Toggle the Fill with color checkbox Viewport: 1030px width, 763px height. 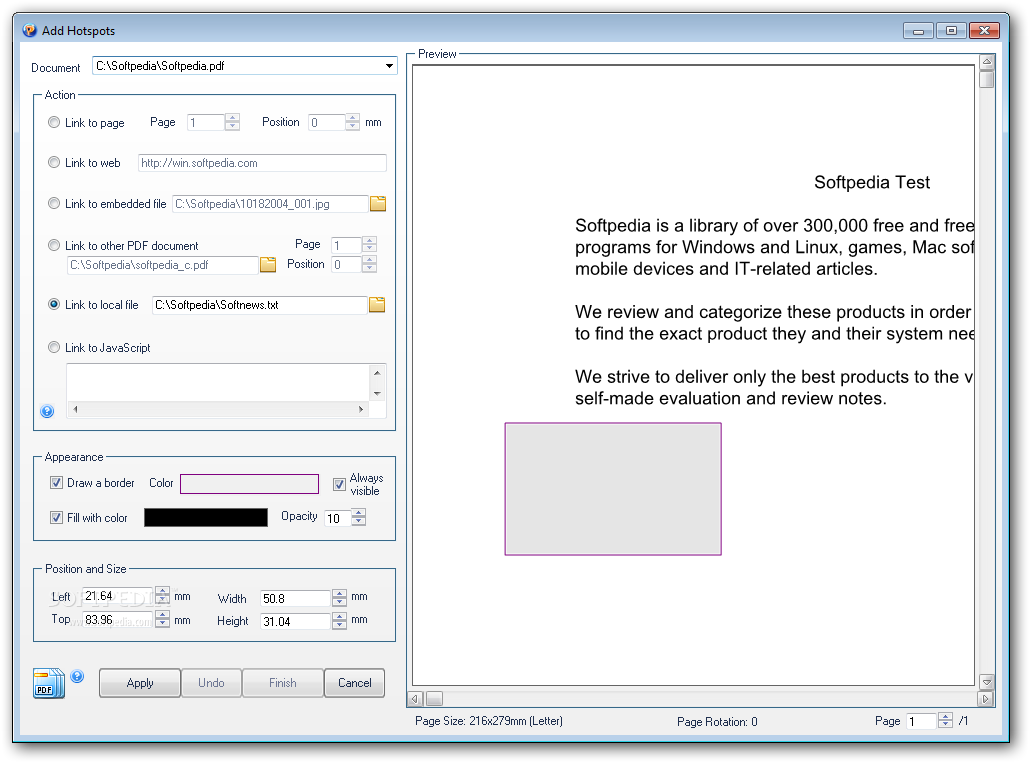pyautogui.click(x=56, y=517)
